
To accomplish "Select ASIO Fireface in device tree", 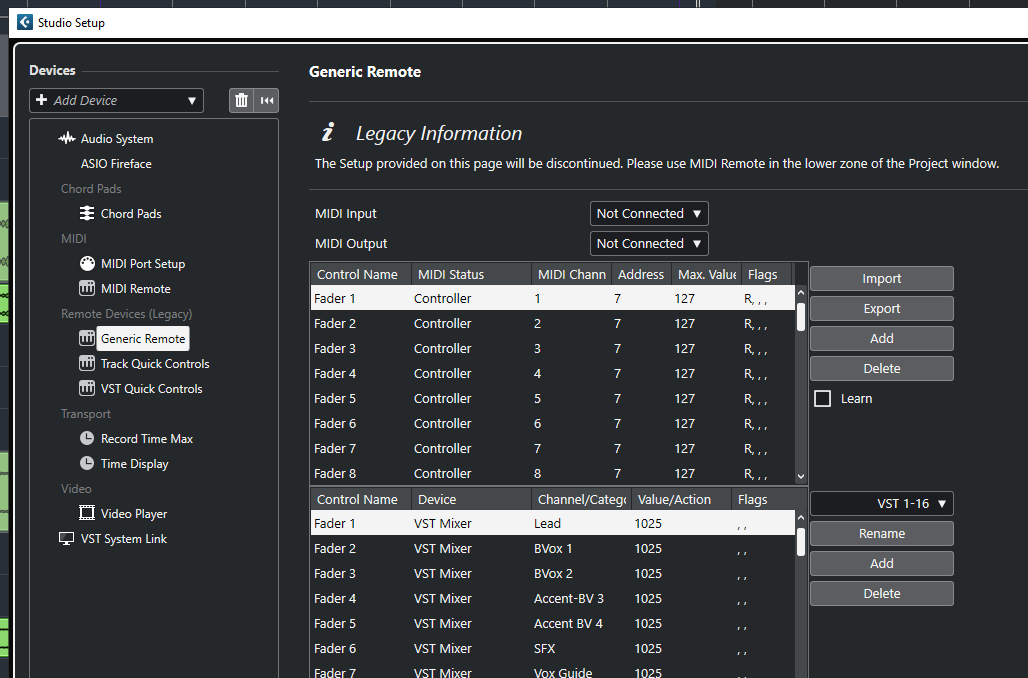I will tap(116, 163).
